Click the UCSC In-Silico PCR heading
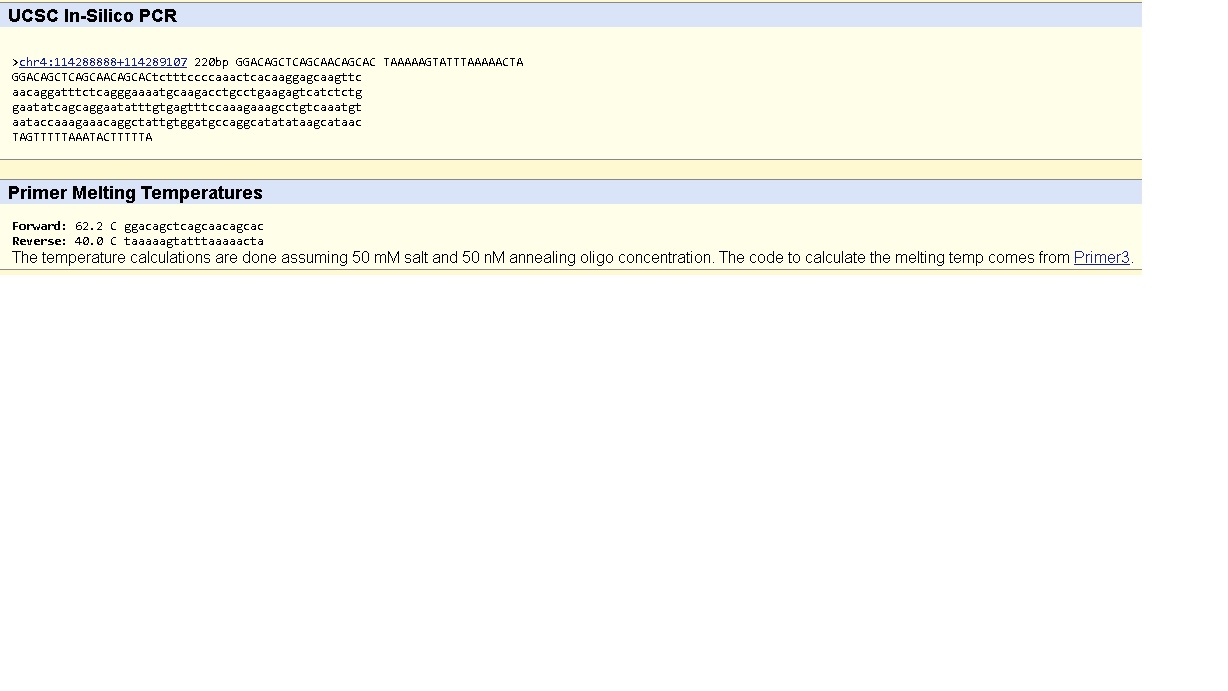 pos(92,16)
